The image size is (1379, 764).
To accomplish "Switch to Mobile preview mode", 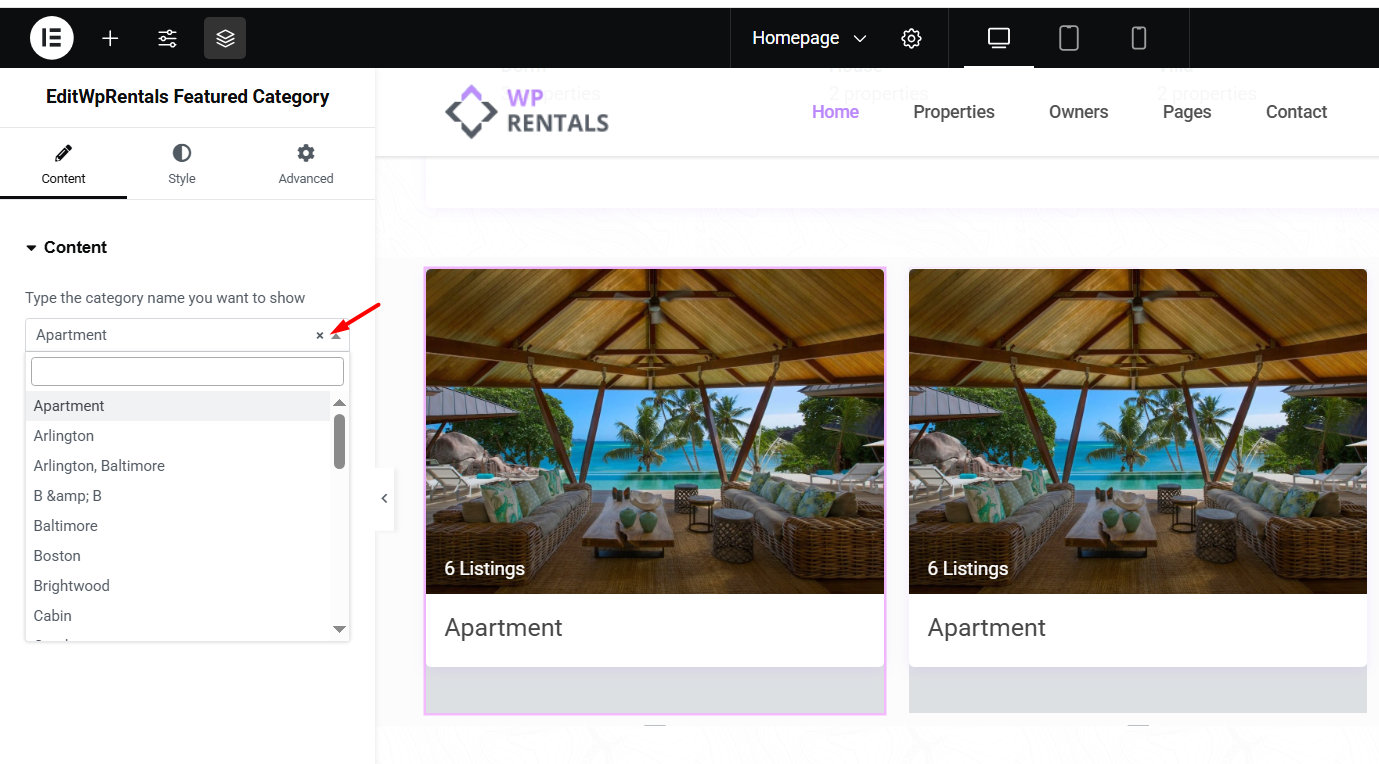I will tap(1138, 38).
